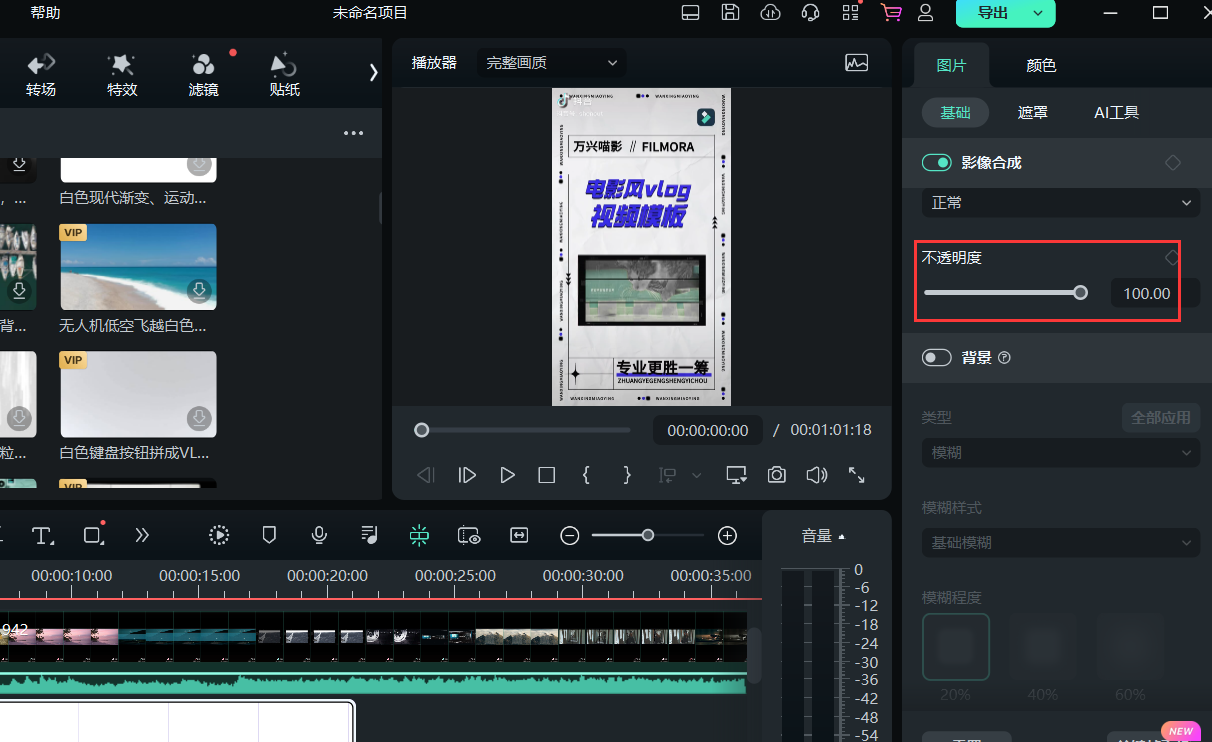Click the voiceover microphone icon
The width and height of the screenshot is (1212, 742).
coord(319,535)
